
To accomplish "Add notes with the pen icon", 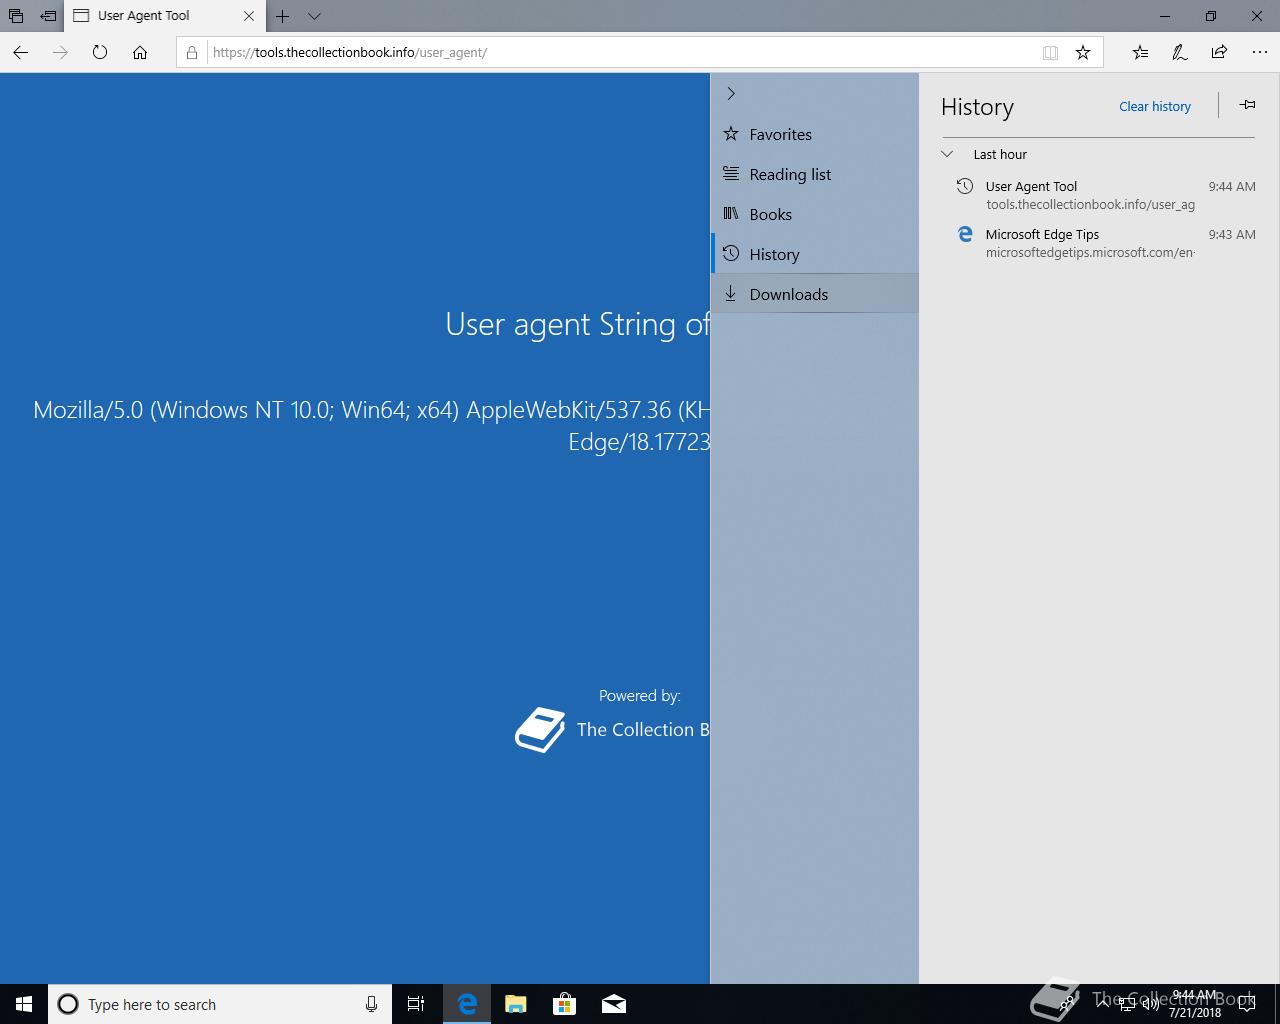I will 1180,52.
